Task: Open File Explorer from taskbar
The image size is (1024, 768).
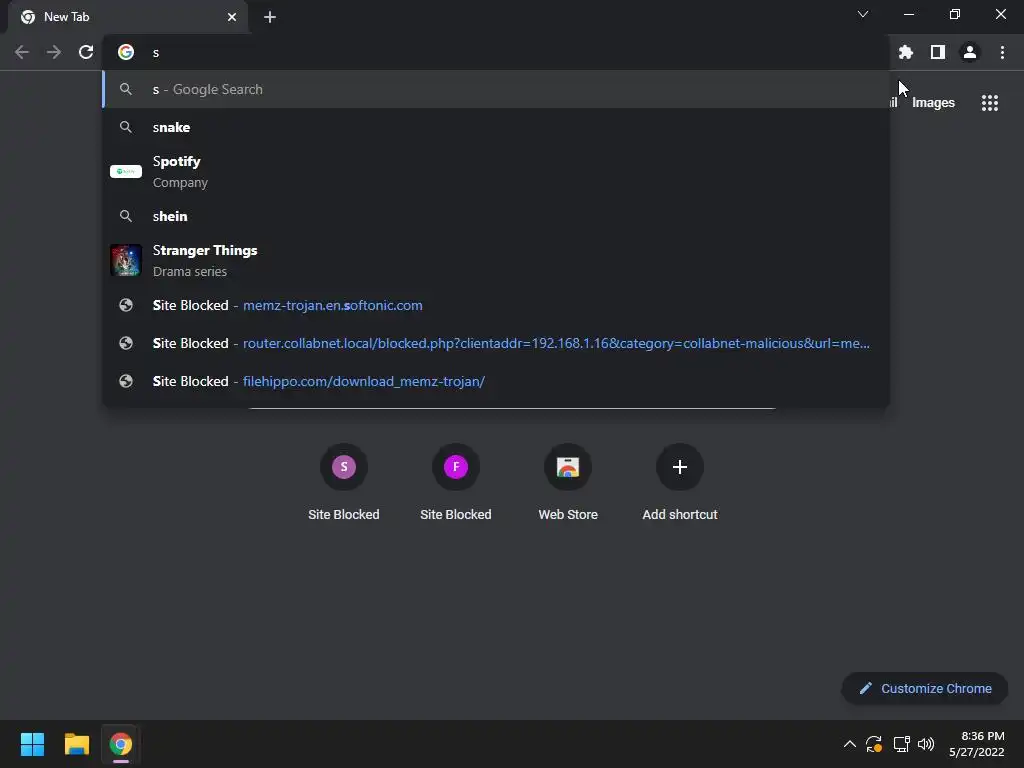Action: [76, 744]
